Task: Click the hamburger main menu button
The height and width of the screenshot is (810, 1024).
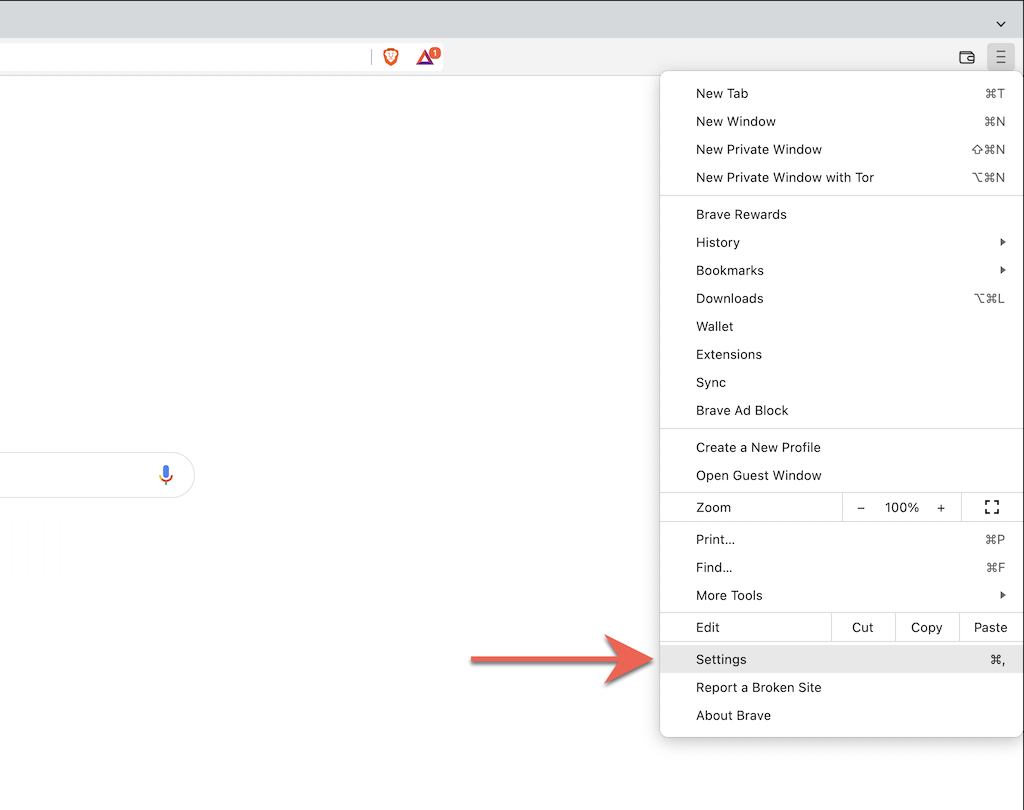Action: coord(1000,58)
